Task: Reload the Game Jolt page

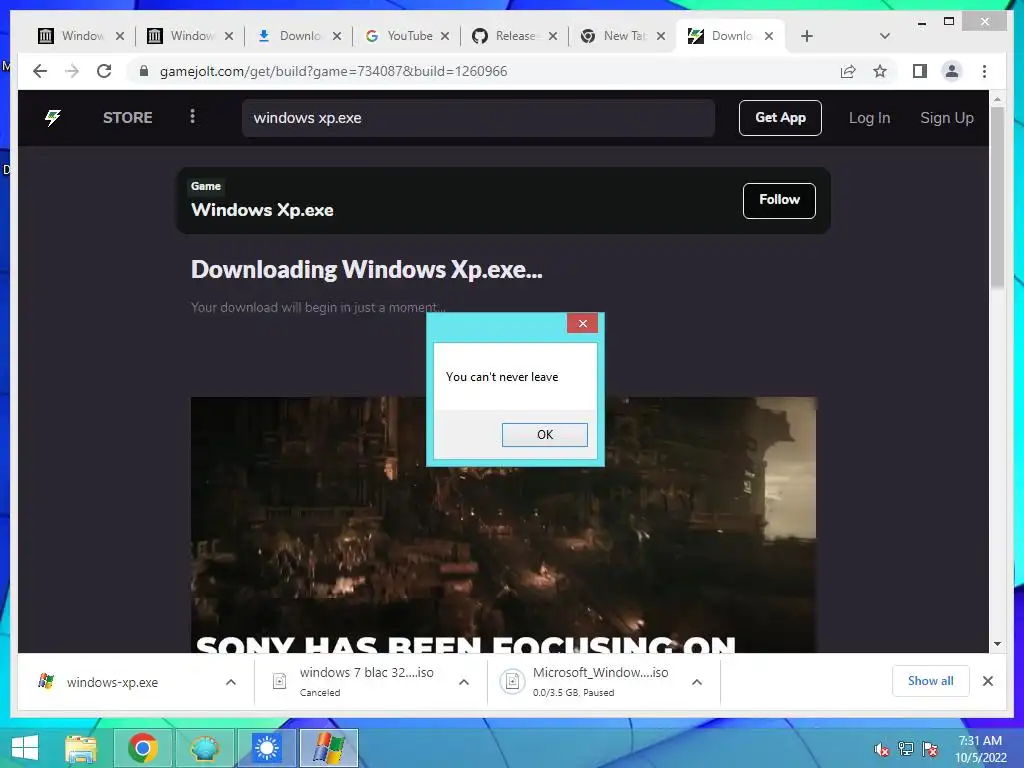Action: coord(104,71)
